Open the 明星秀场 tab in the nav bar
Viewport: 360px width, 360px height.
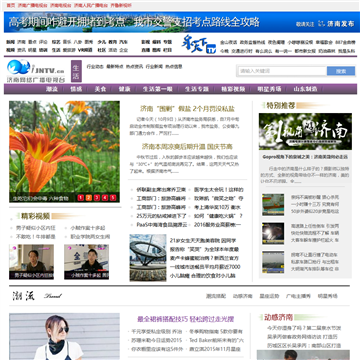click(269, 89)
